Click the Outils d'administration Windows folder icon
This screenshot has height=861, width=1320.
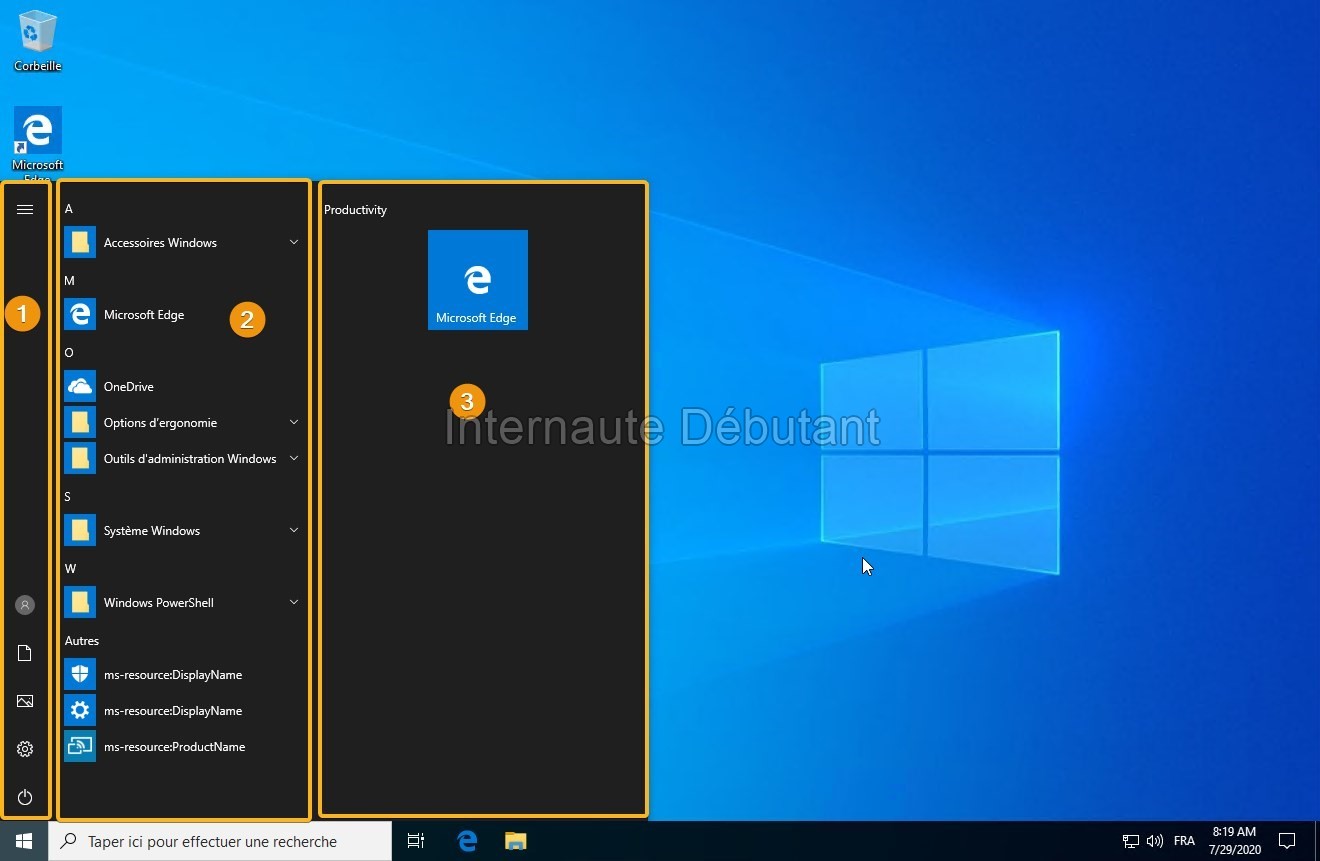tap(80, 458)
